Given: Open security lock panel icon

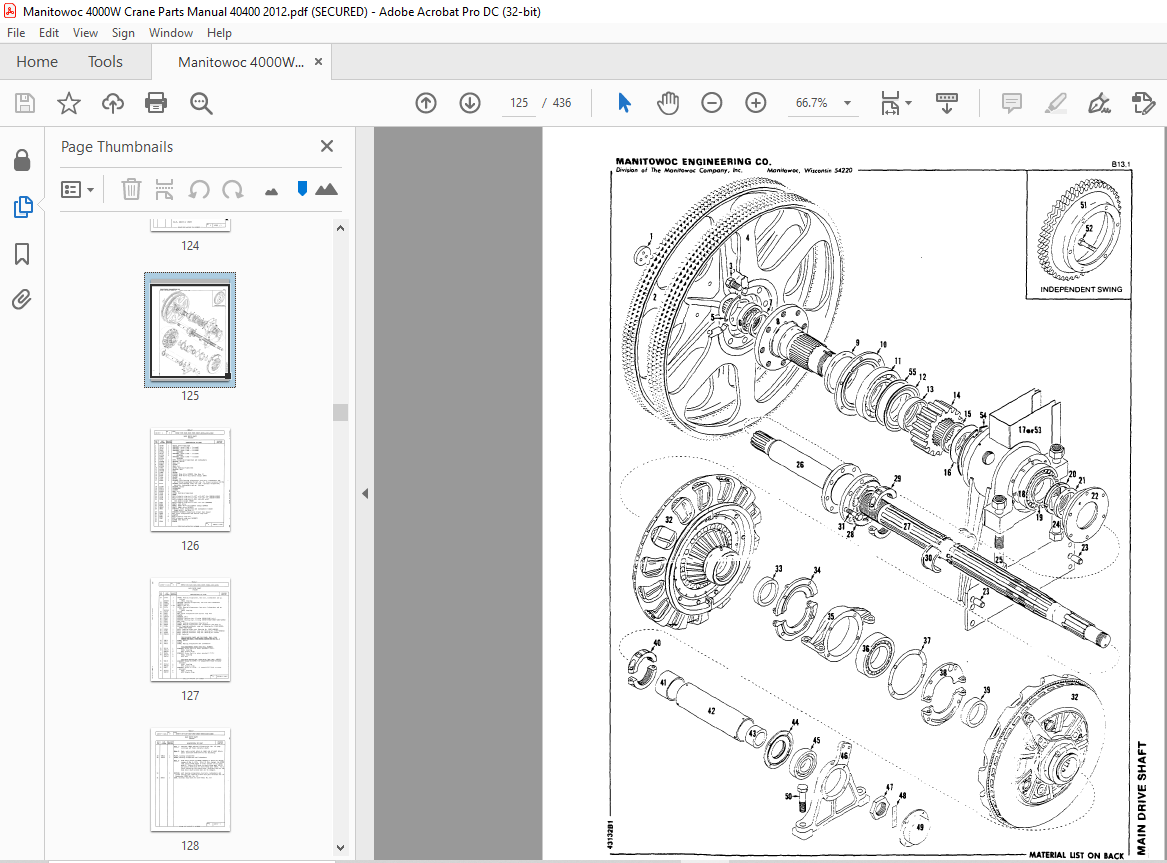Looking at the screenshot, I should pyautogui.click(x=22, y=159).
